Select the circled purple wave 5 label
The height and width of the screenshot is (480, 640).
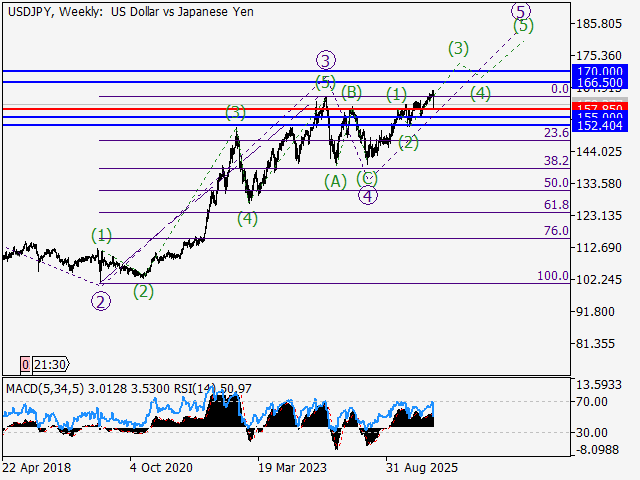[x=521, y=10]
